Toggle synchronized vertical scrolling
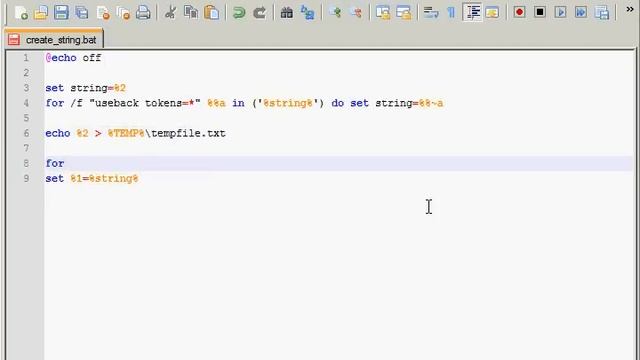640x360 pixels. pyautogui.click(x=383, y=13)
